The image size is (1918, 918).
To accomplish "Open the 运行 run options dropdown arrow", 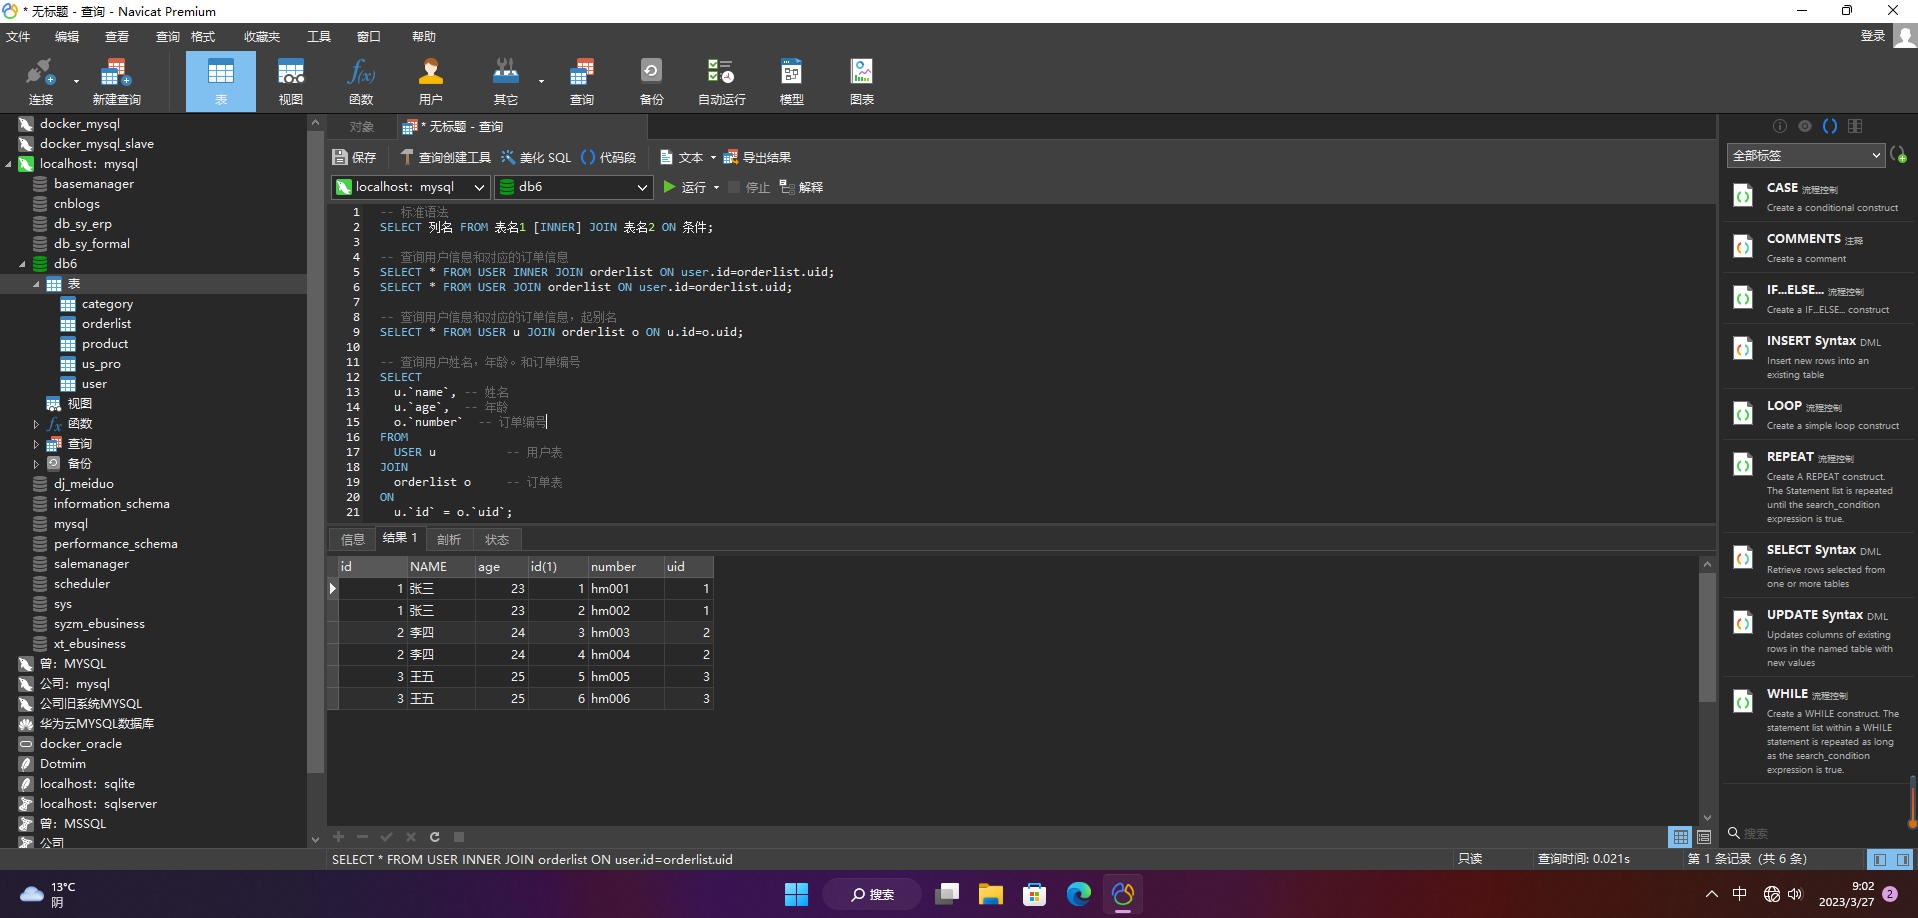I will [x=716, y=188].
